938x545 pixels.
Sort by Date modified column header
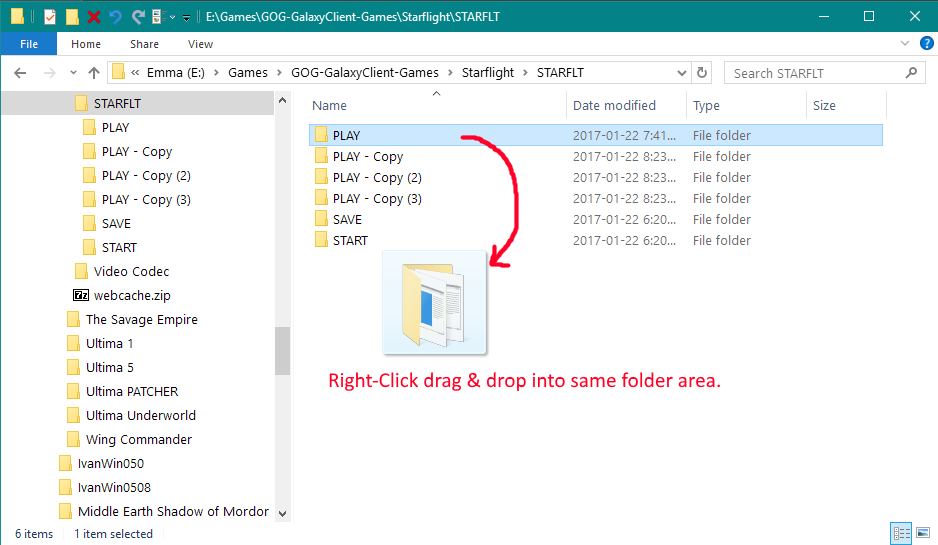point(614,106)
